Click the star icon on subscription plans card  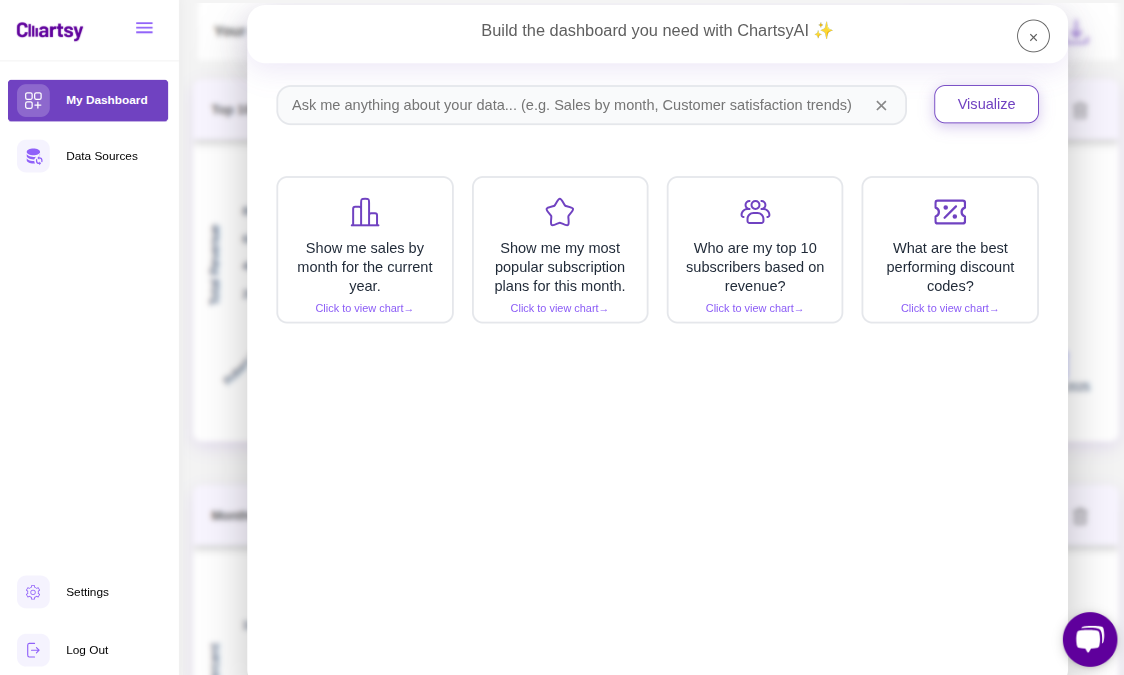[x=559, y=212]
